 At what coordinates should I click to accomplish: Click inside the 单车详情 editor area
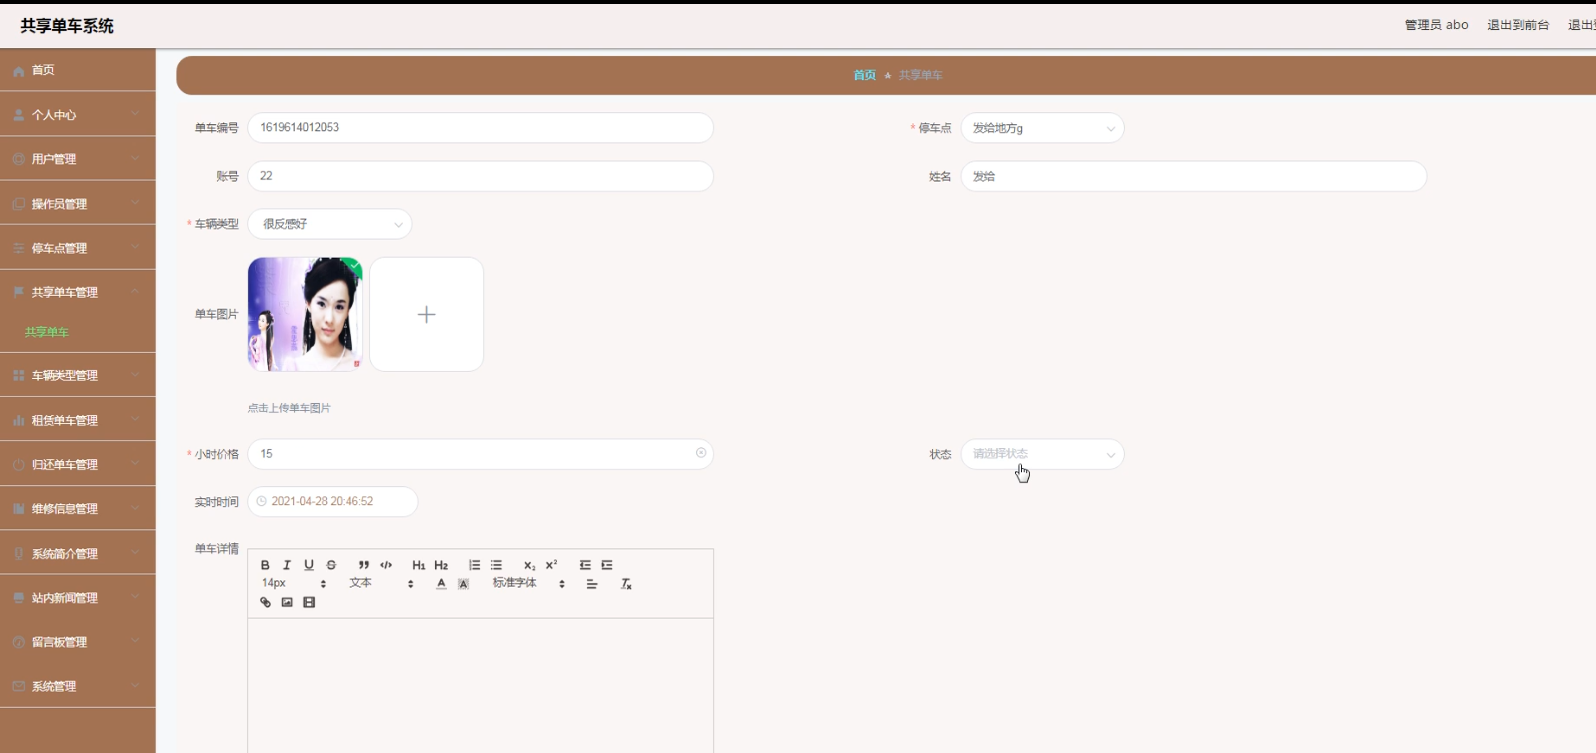pyautogui.click(x=480, y=685)
